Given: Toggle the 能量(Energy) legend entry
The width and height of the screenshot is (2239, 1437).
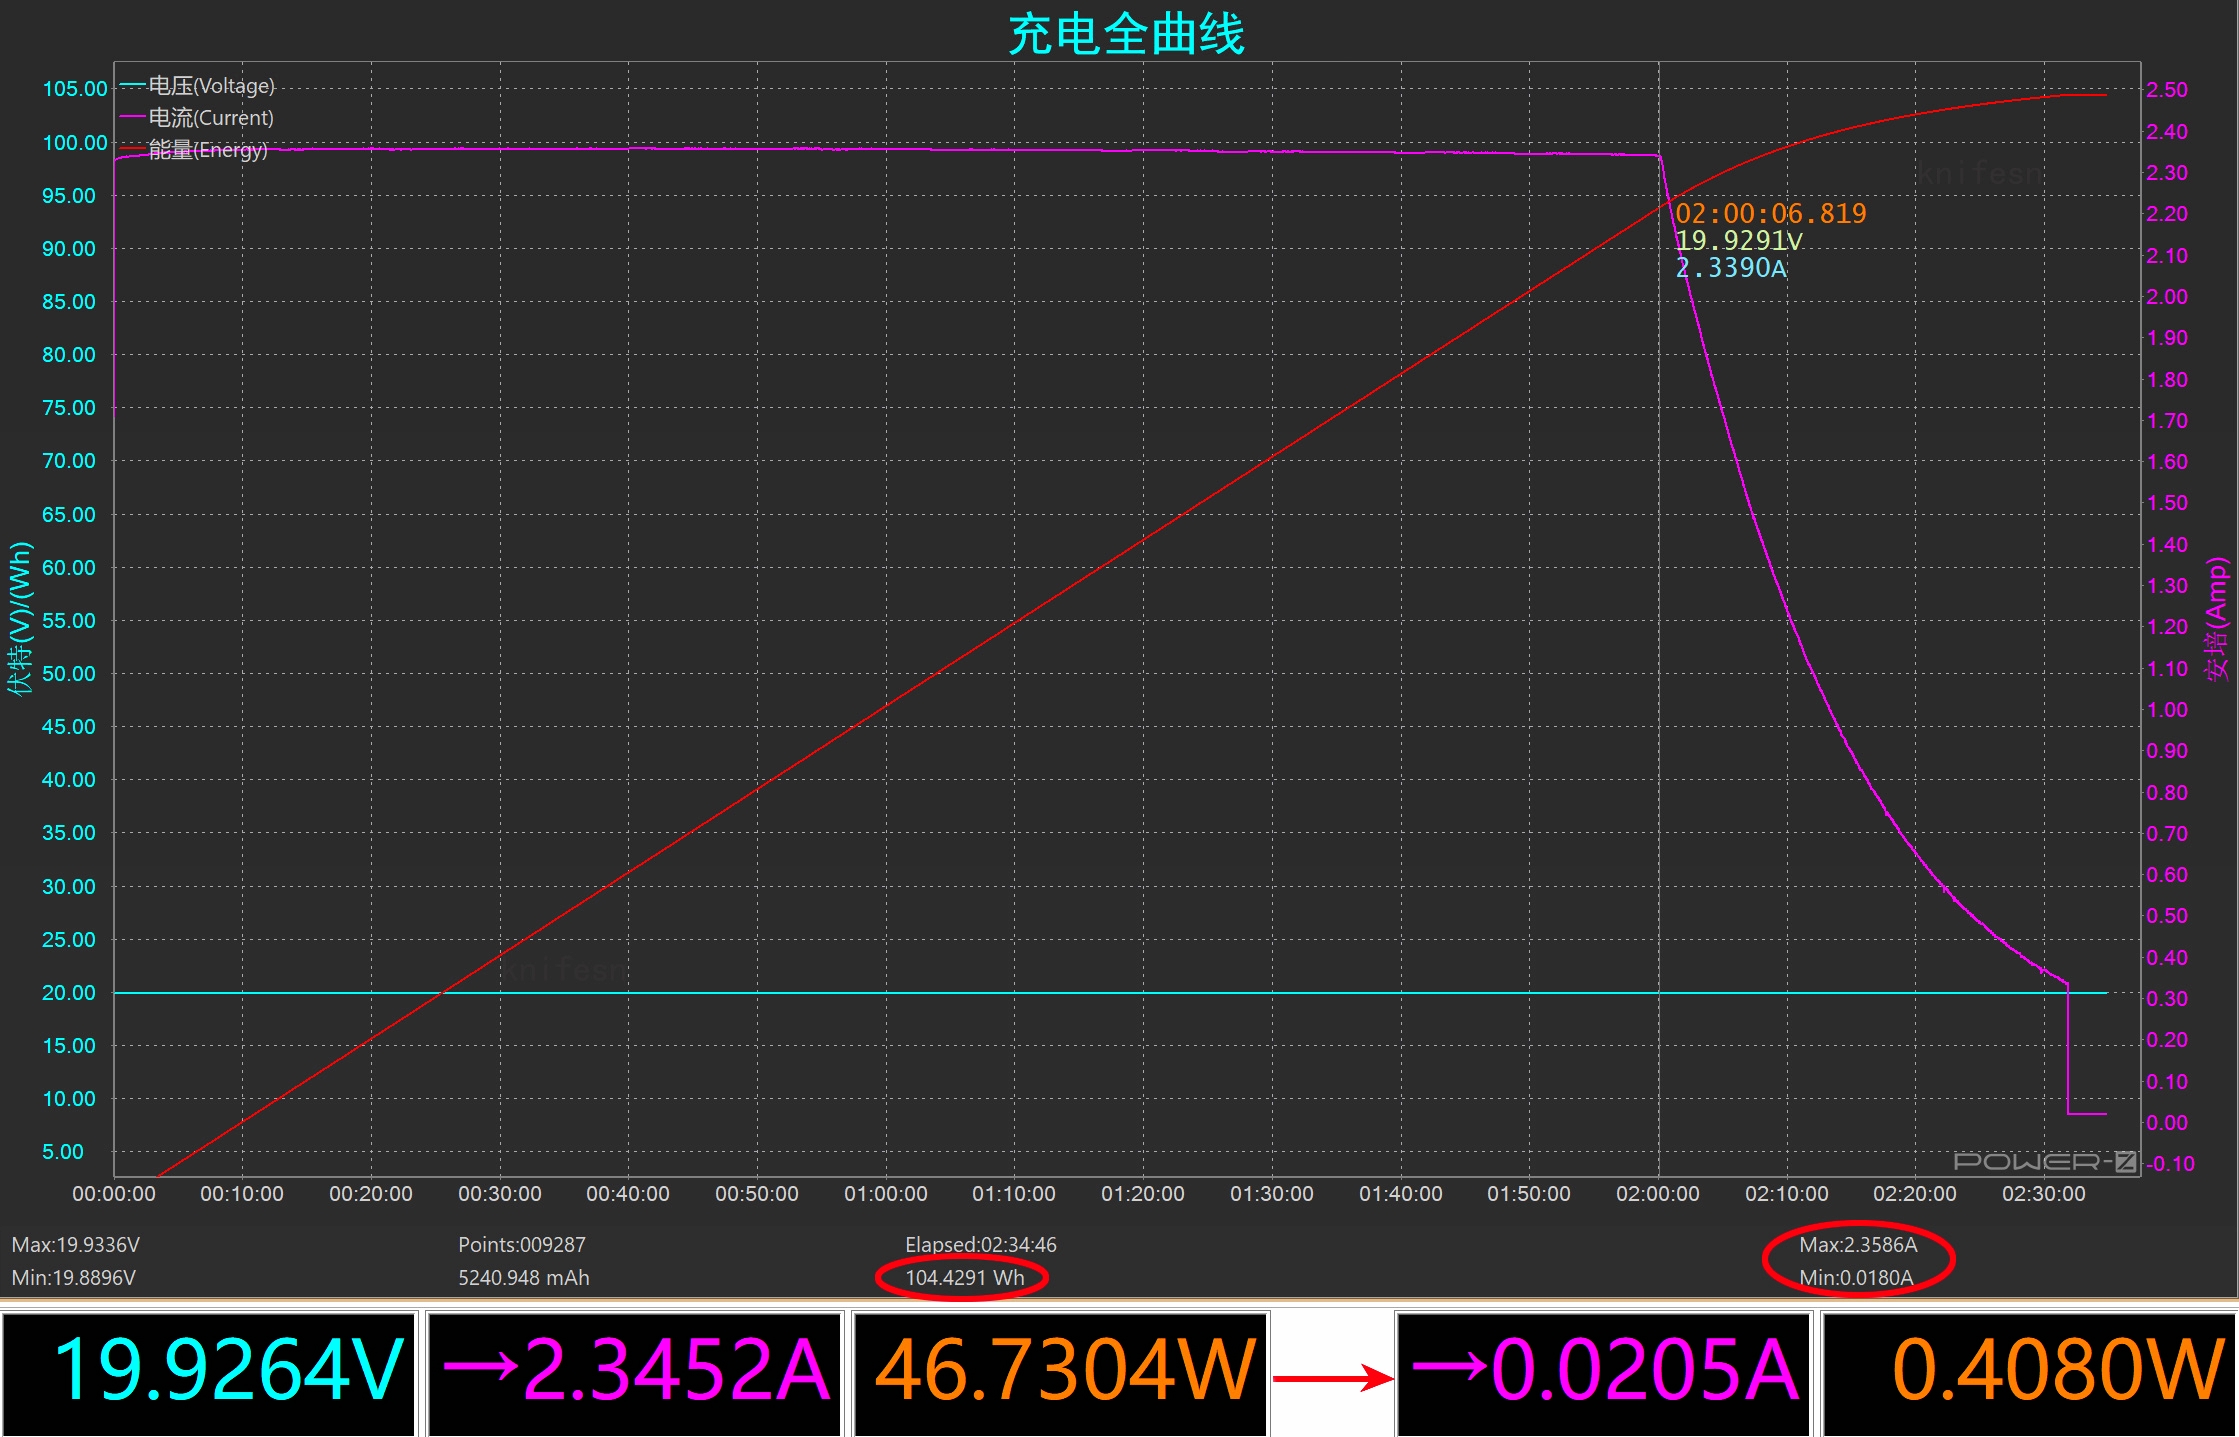Looking at the screenshot, I should 208,150.
